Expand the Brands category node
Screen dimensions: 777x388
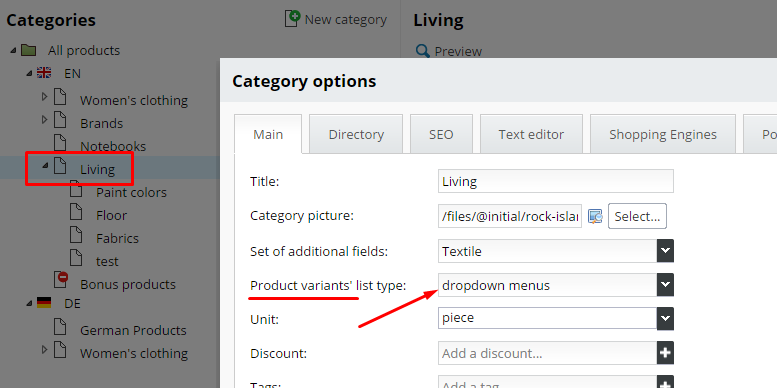pos(45,119)
